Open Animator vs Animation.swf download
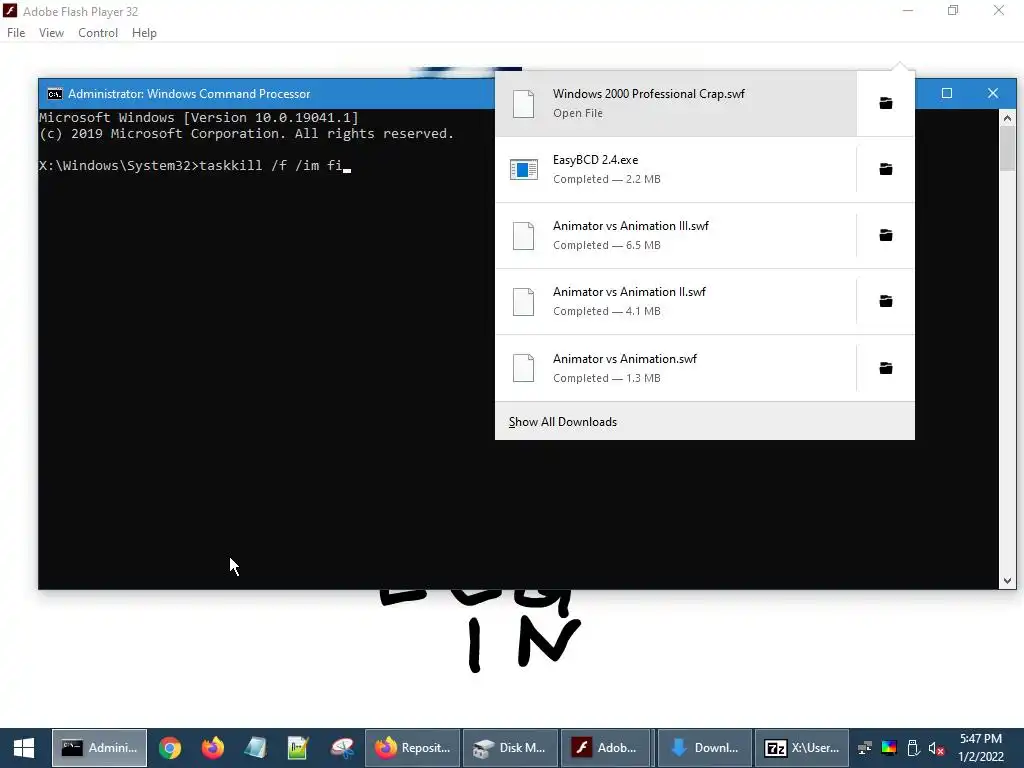 [675, 368]
